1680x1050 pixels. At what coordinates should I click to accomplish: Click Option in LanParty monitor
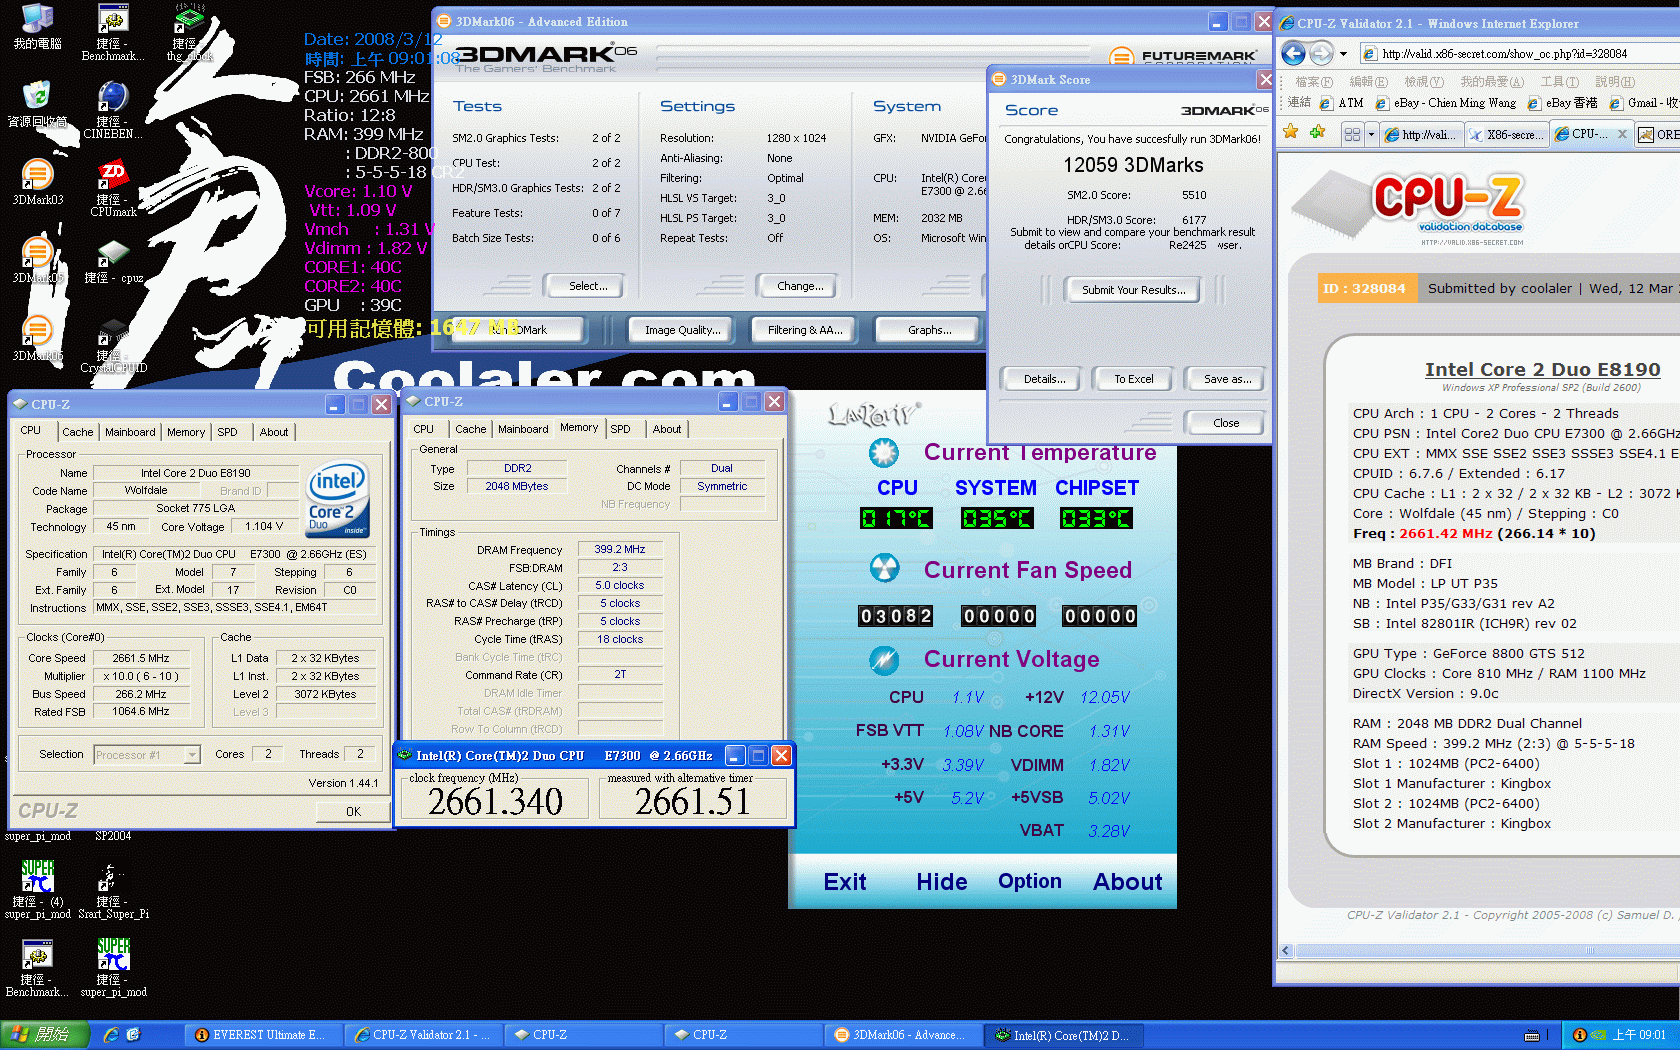(x=1030, y=881)
